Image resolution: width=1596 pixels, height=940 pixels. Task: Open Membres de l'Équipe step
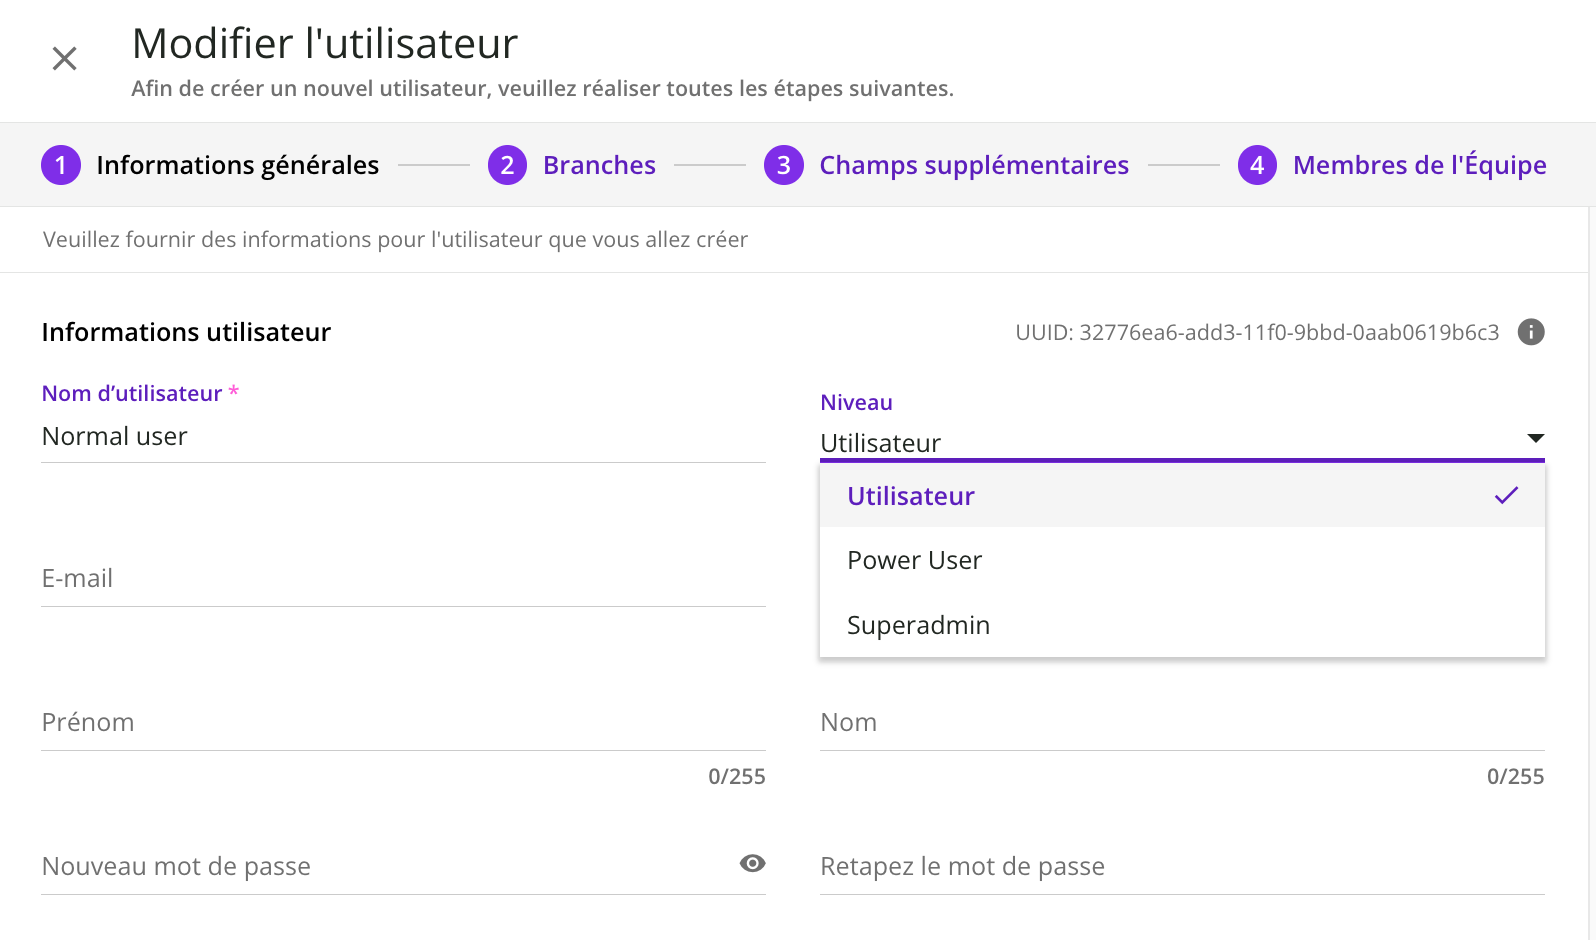click(1419, 165)
